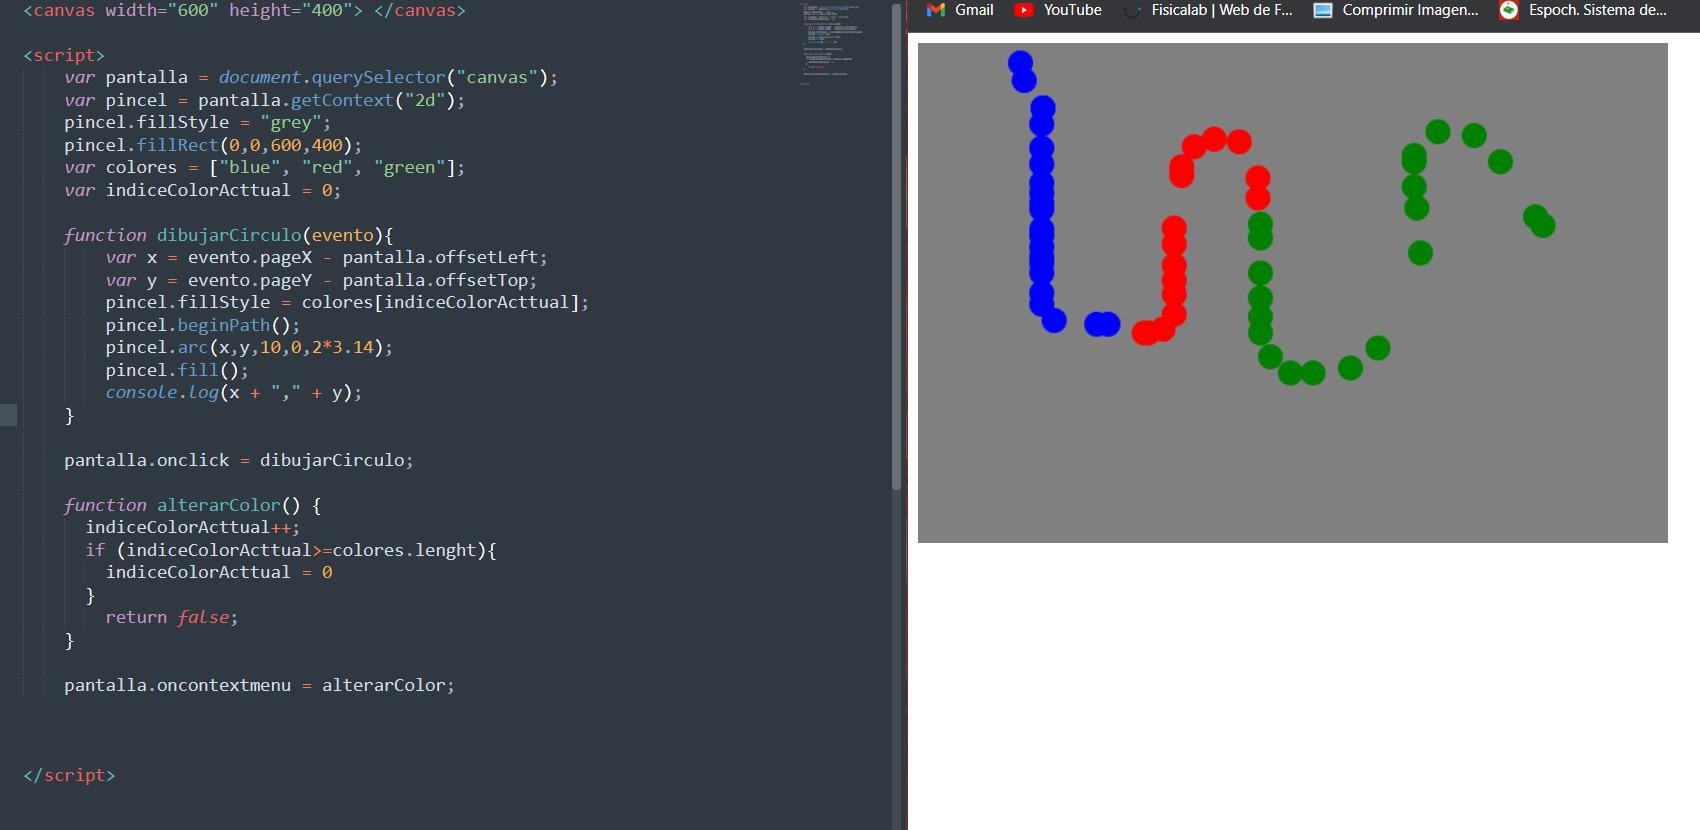Click 'oncontextmenu' in the last code line

(224, 685)
